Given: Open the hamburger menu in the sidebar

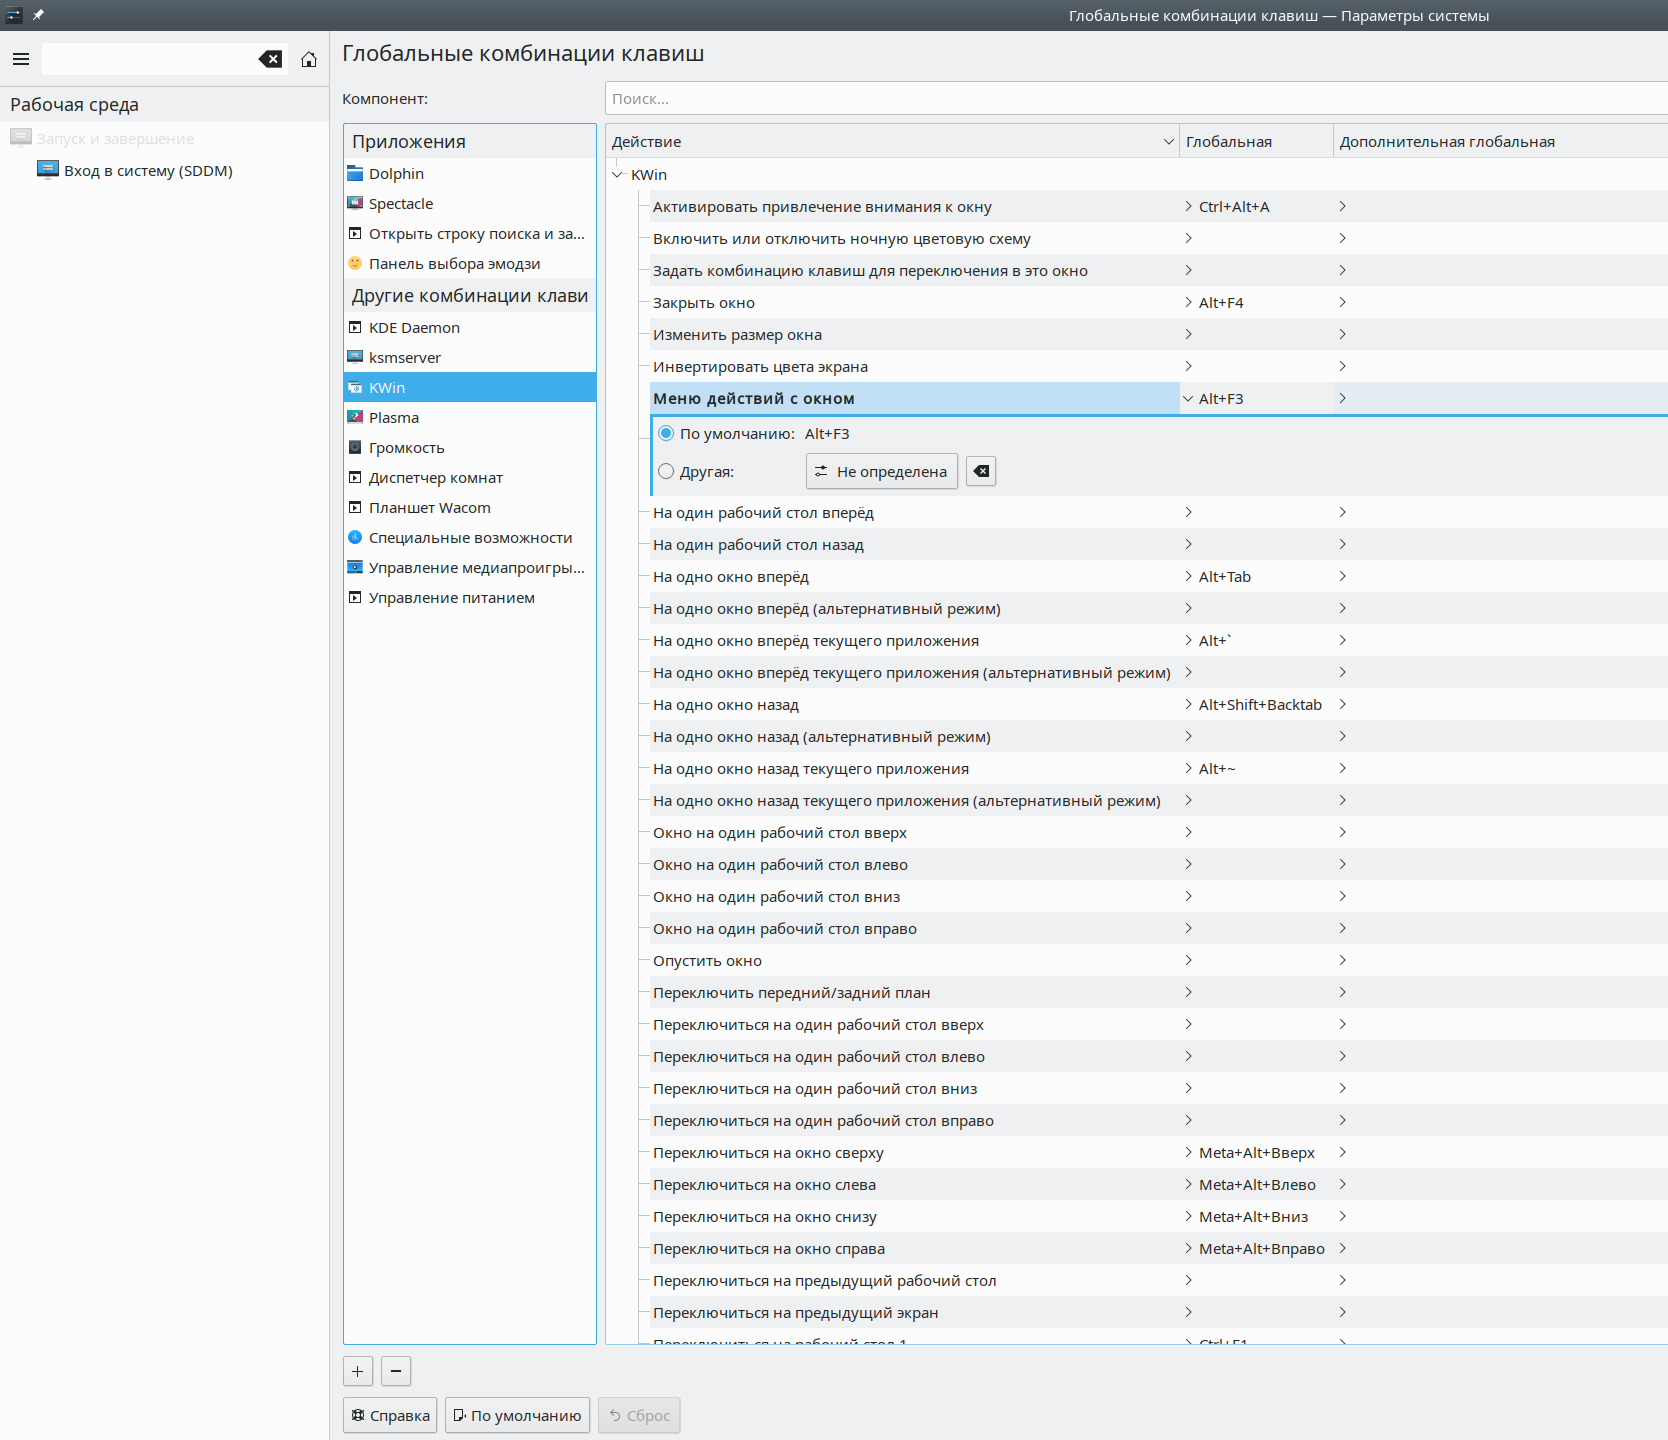Looking at the screenshot, I should coord(21,59).
